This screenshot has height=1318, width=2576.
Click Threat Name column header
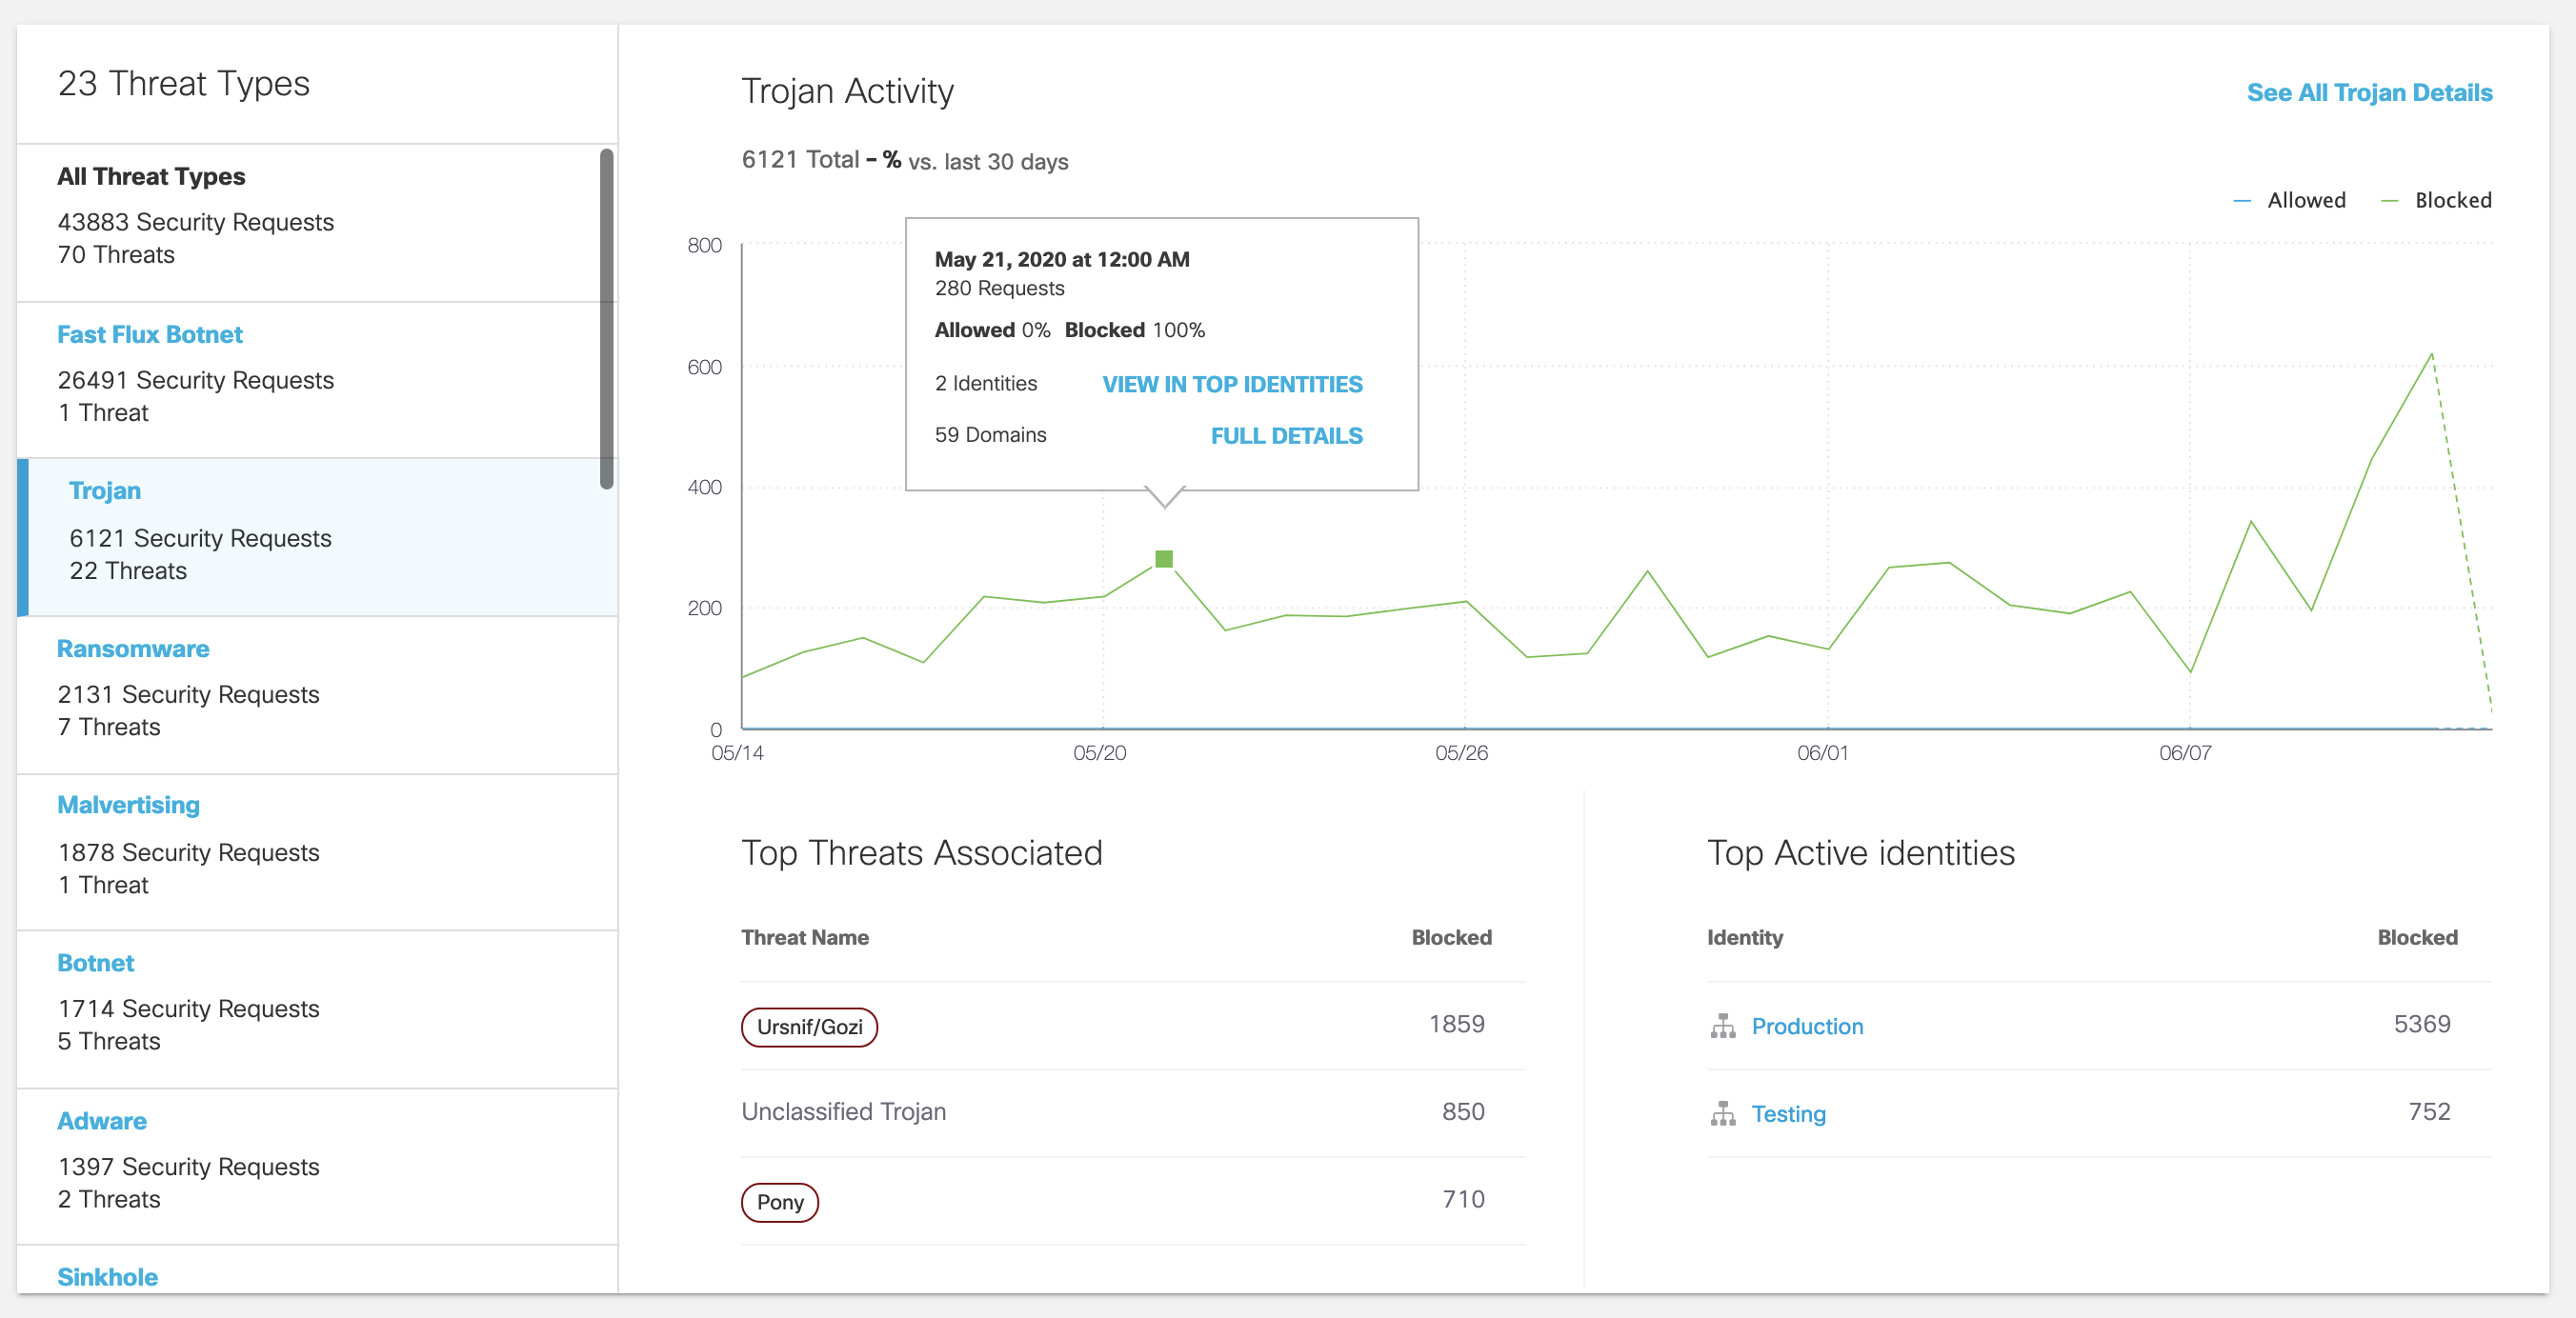[x=804, y=937]
